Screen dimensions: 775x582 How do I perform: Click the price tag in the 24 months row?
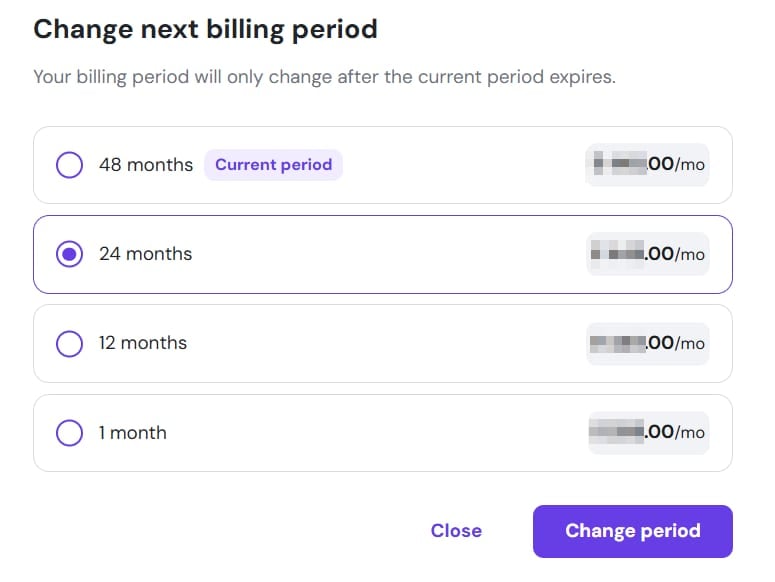coord(648,255)
